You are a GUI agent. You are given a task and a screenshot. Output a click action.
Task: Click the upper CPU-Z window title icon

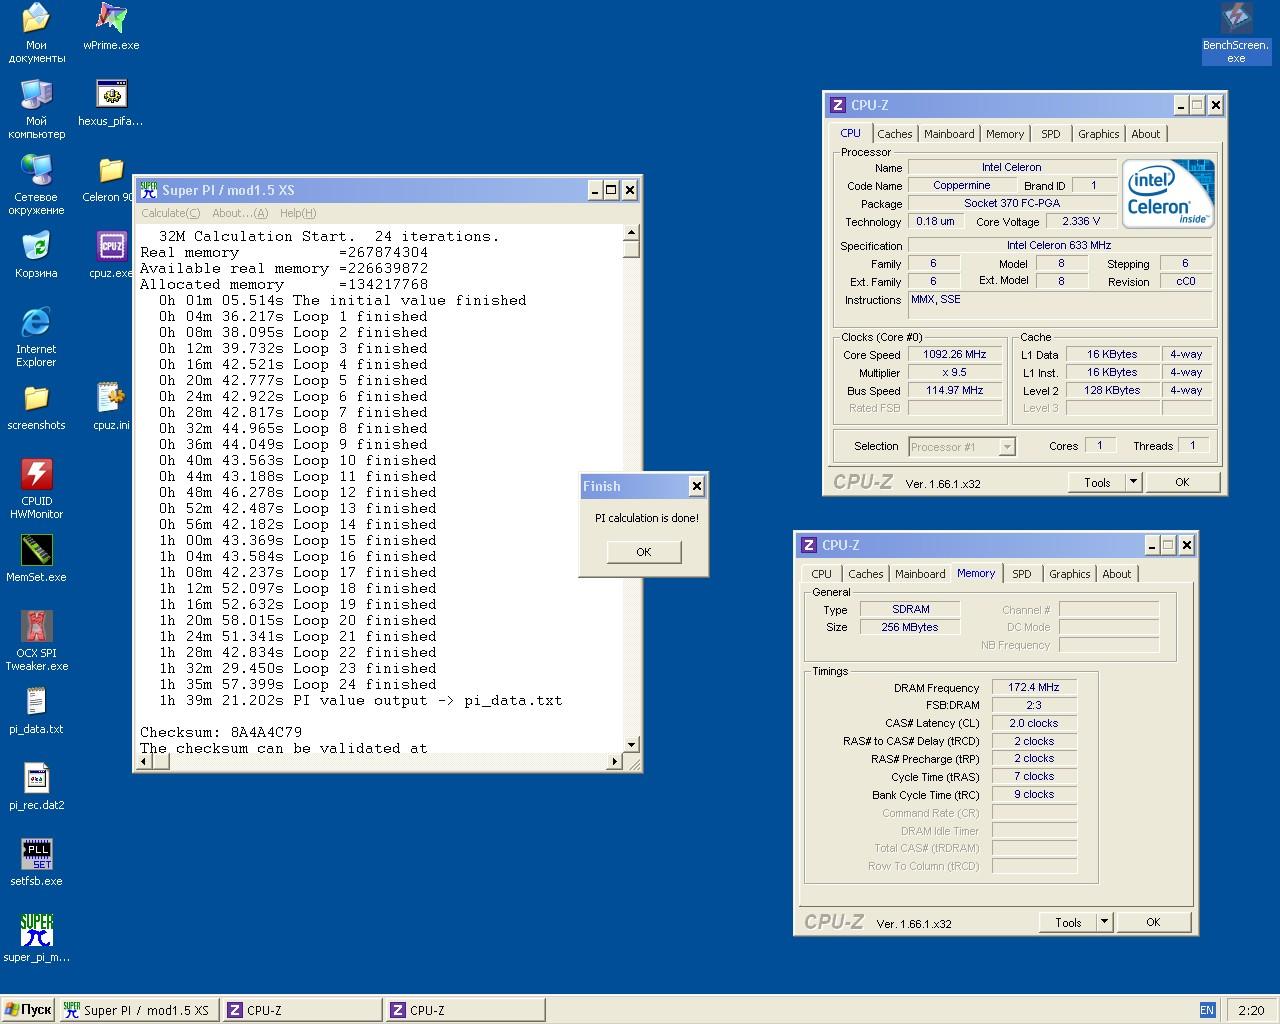838,105
